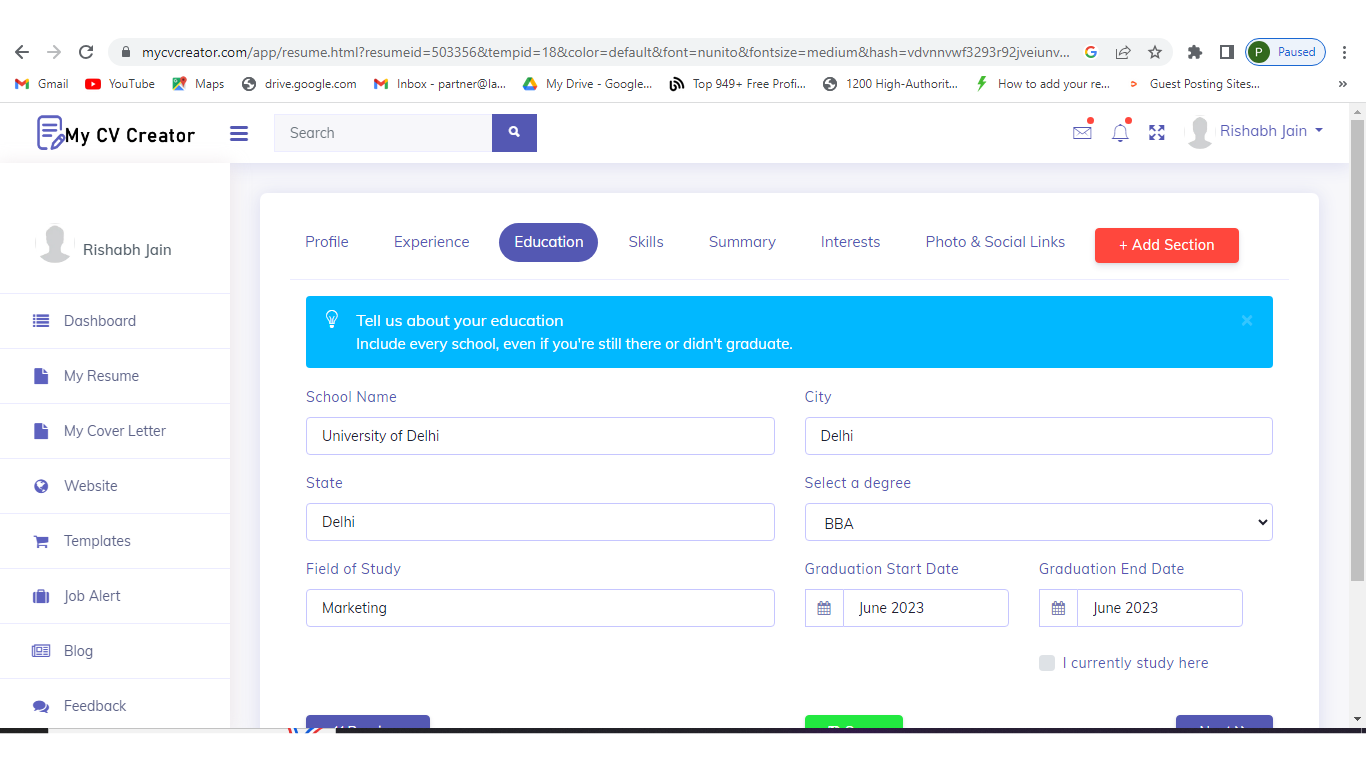Dismiss the education tip banner
Viewport: 1366px width, 768px height.
[x=1246, y=321]
